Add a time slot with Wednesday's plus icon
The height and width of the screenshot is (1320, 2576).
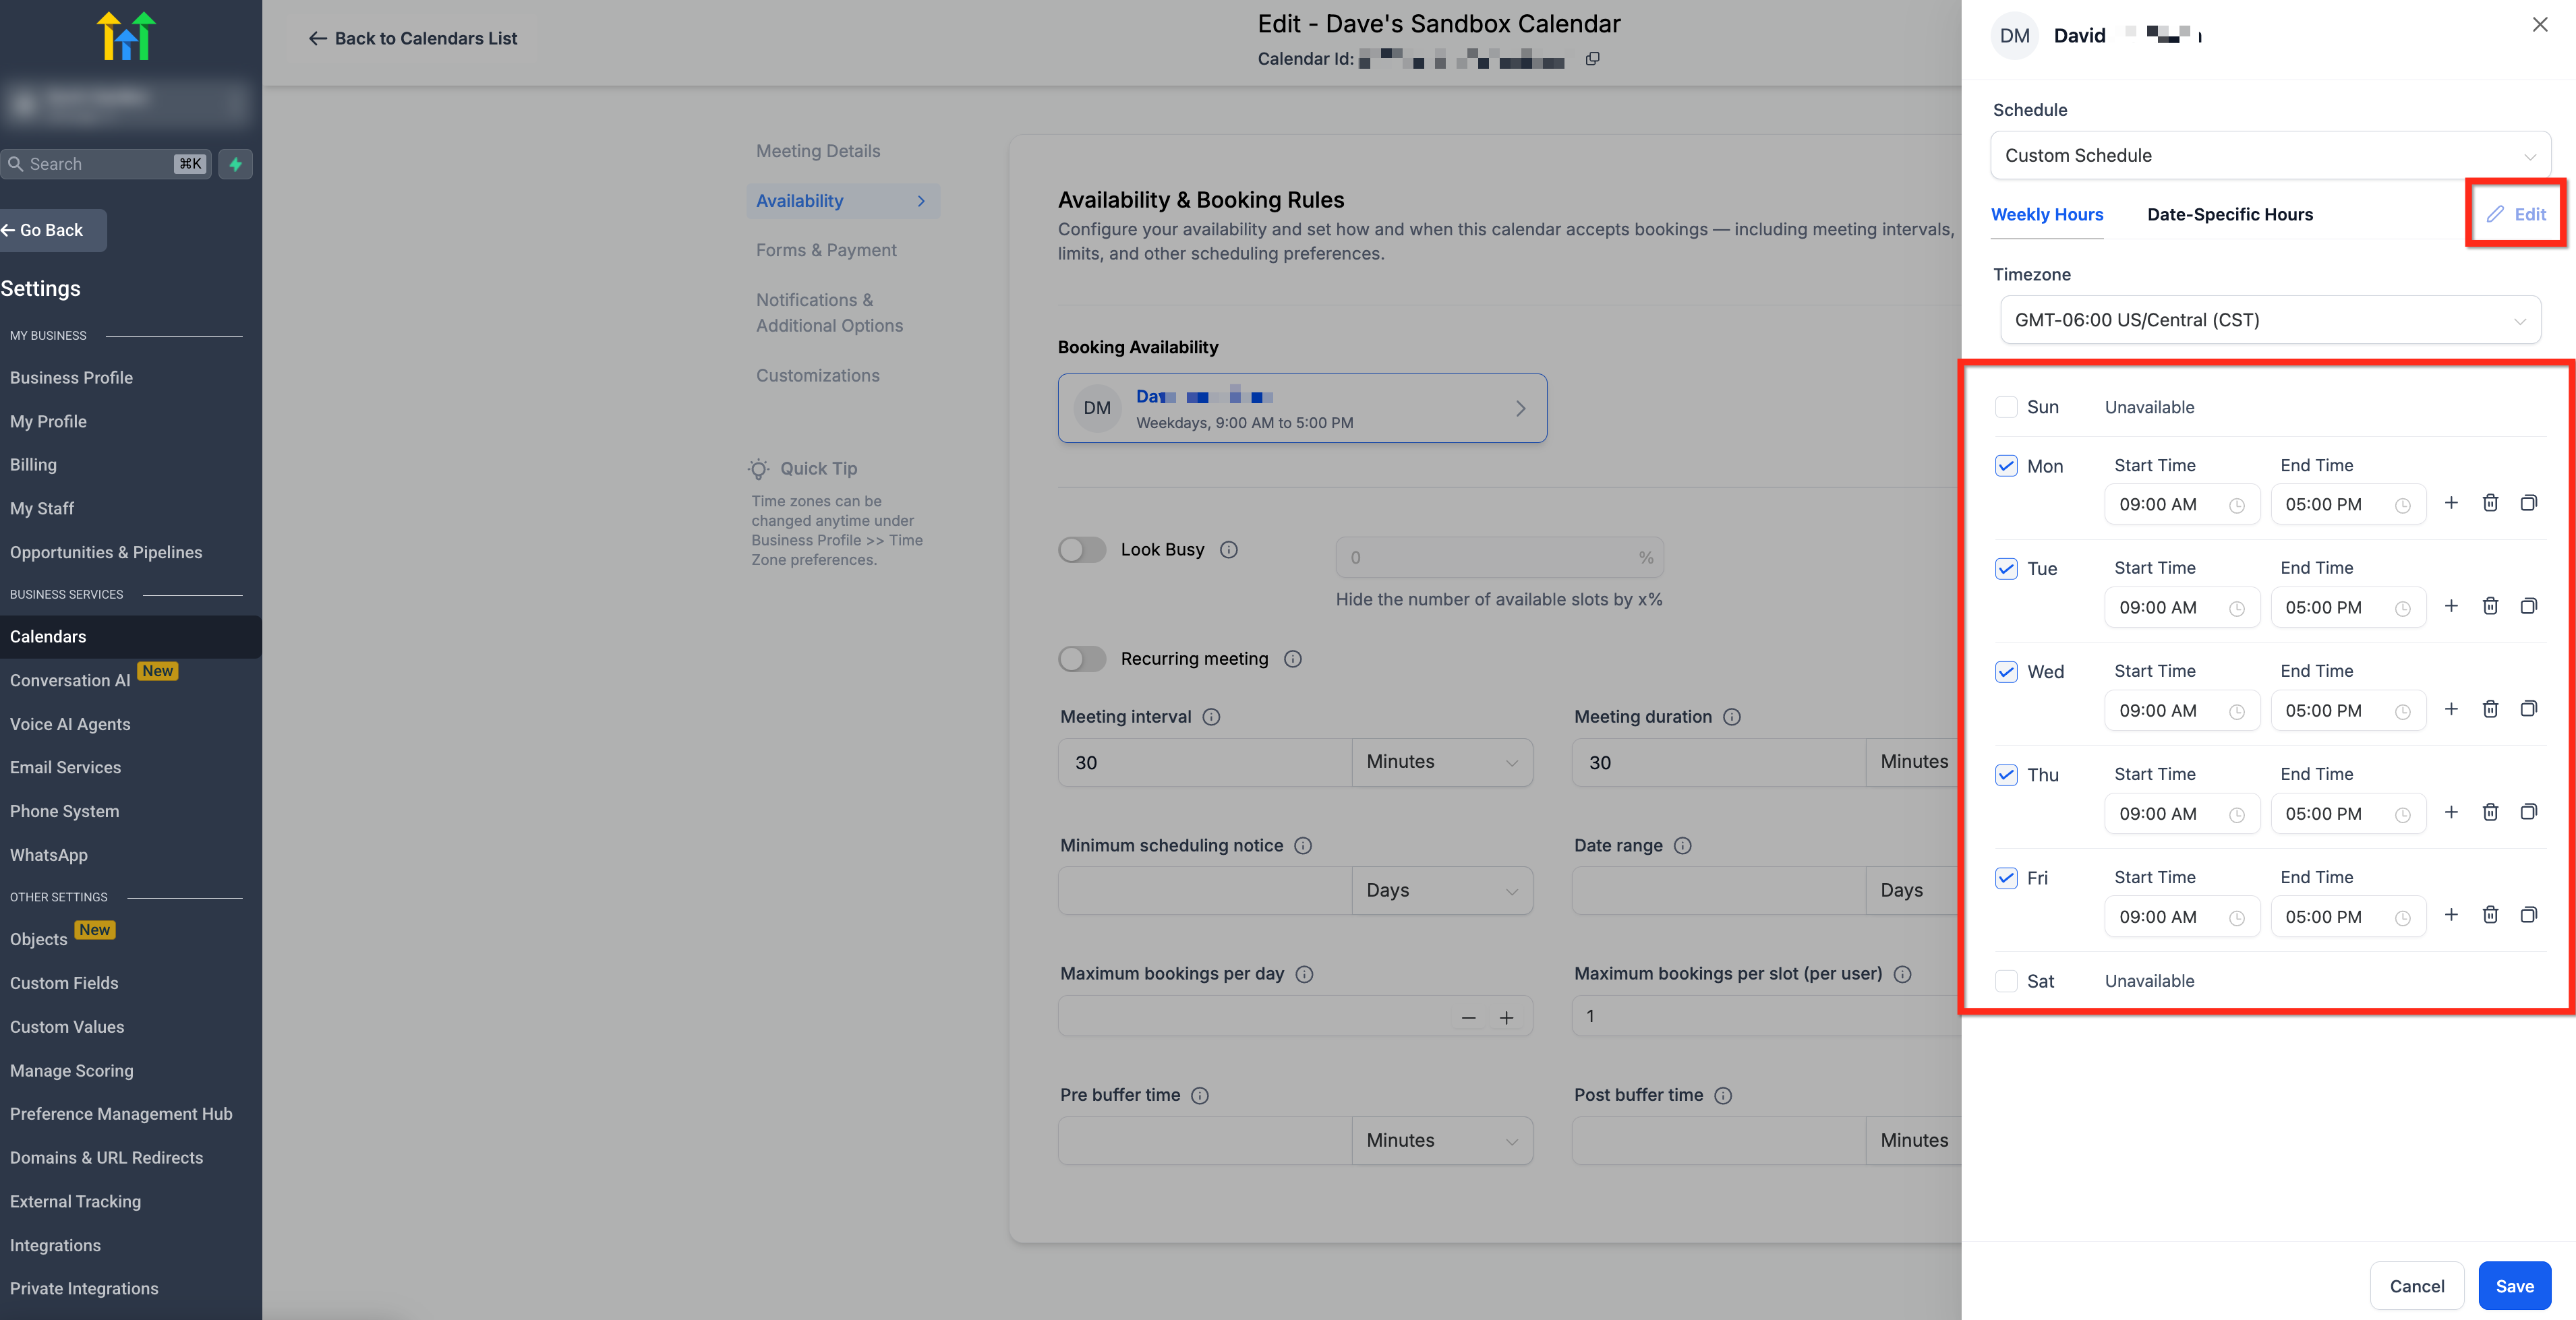2451,709
